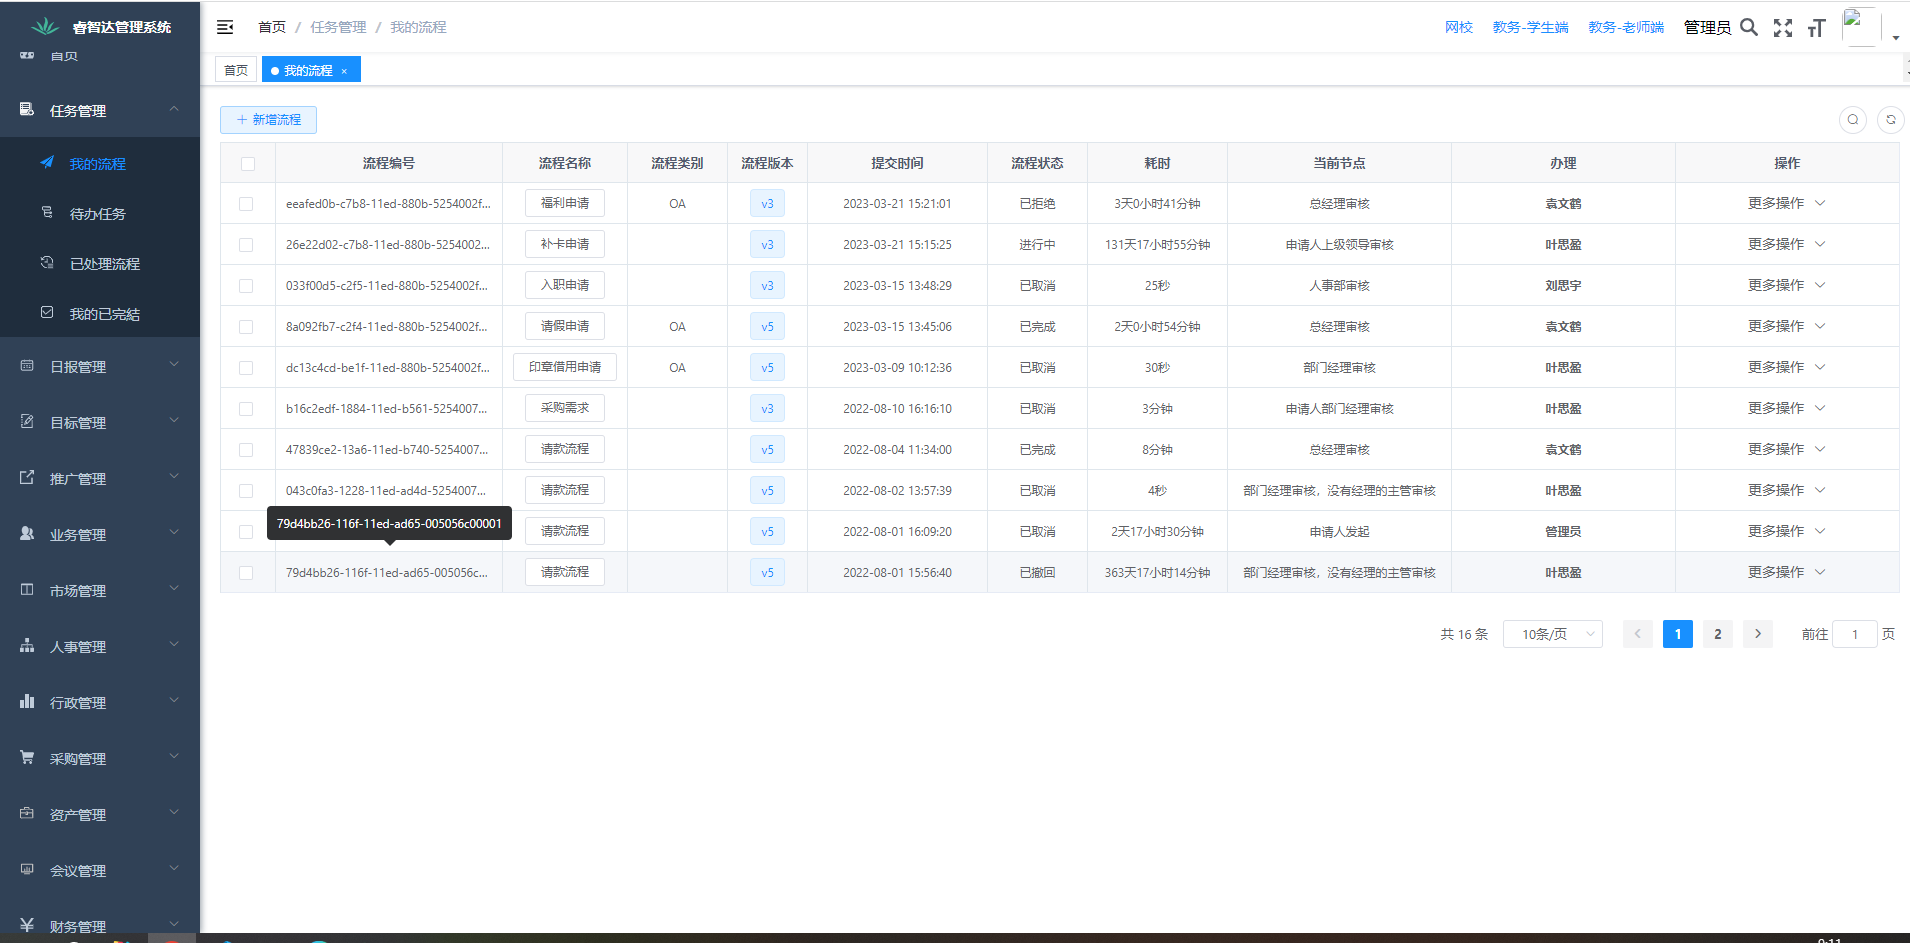
Task: Click the 行政管理 bar-chart icon
Action: [27, 701]
